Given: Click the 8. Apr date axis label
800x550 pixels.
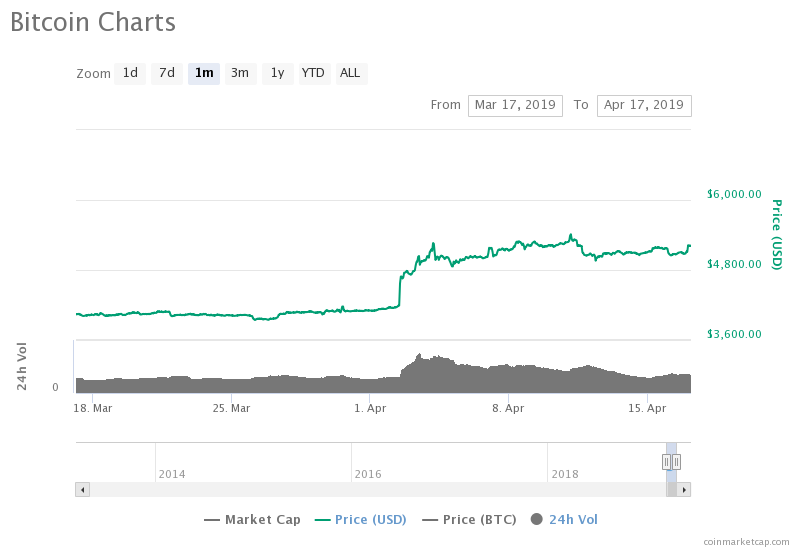Looking at the screenshot, I should [x=508, y=408].
